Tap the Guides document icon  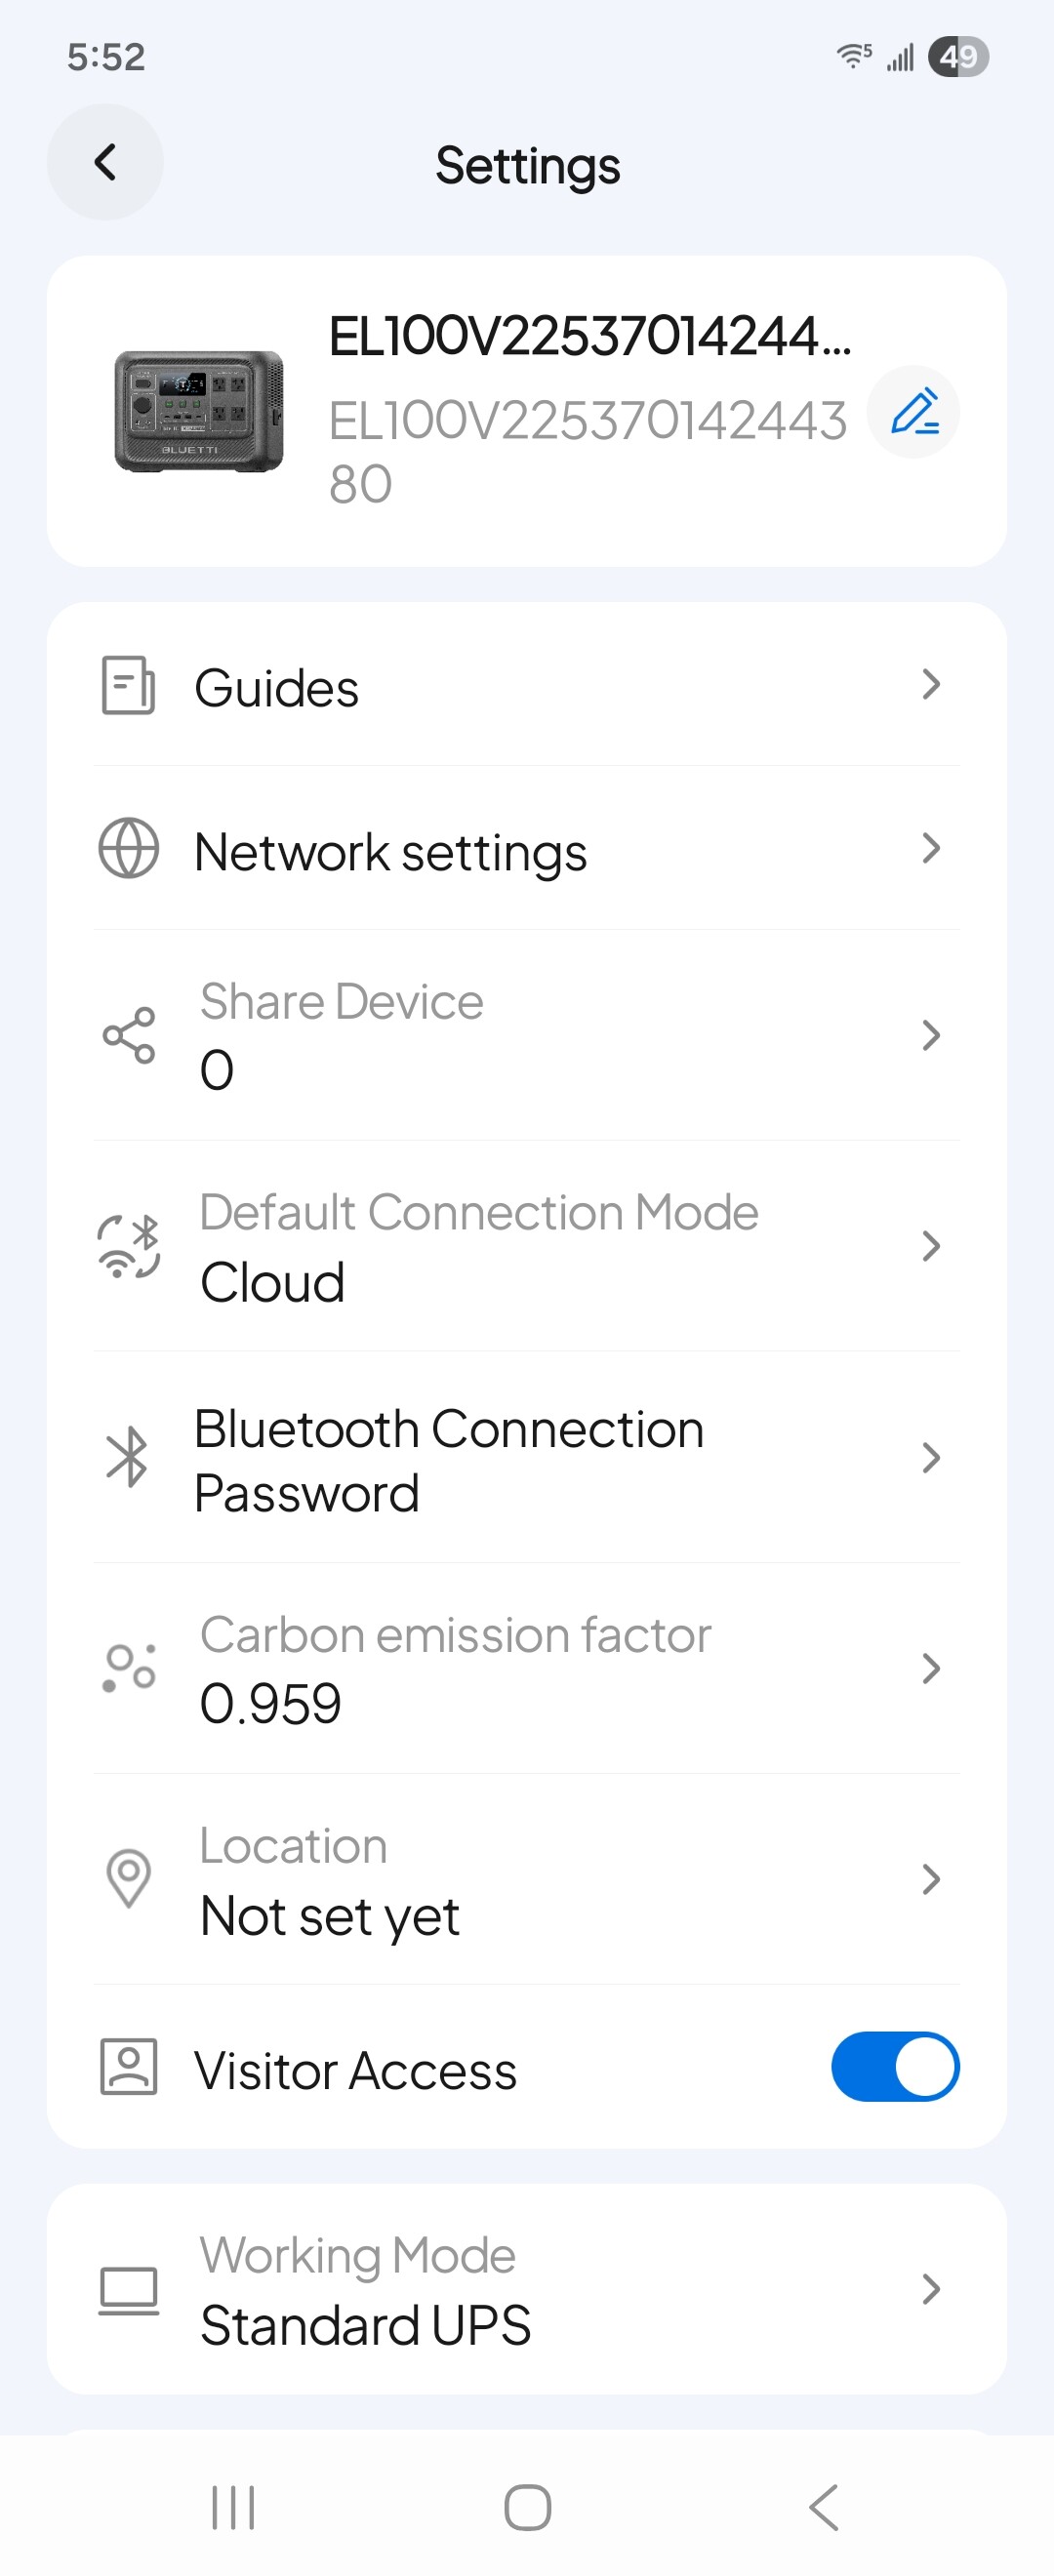click(x=128, y=686)
